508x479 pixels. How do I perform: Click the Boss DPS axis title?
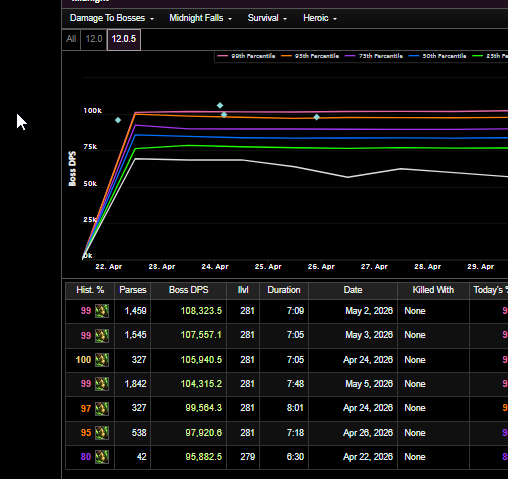coord(72,169)
